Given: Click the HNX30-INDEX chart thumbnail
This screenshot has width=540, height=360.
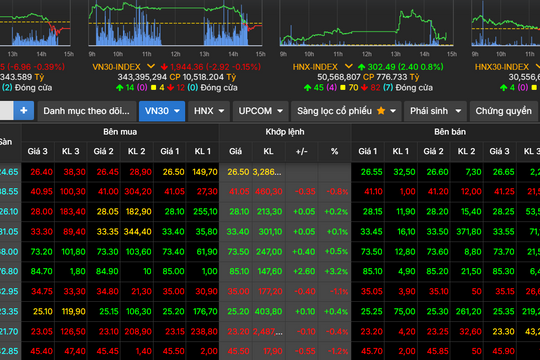Looking at the screenshot, I should click(x=506, y=24).
